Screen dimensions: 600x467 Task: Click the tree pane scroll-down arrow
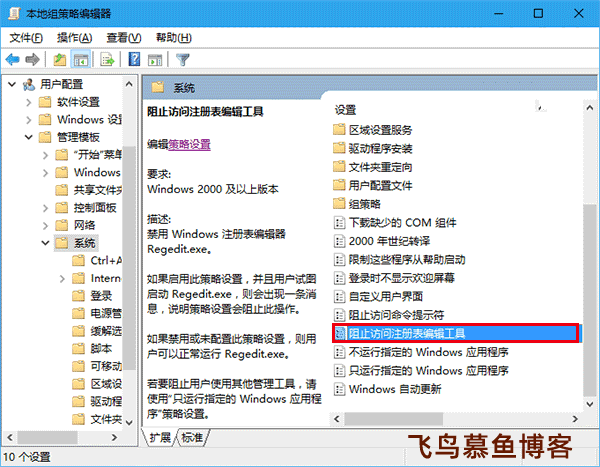click(129, 423)
